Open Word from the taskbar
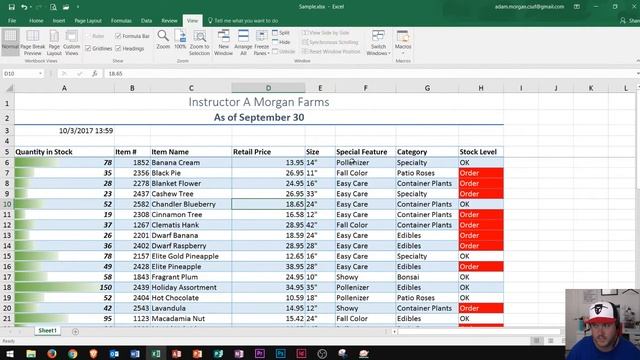 tap(135, 353)
